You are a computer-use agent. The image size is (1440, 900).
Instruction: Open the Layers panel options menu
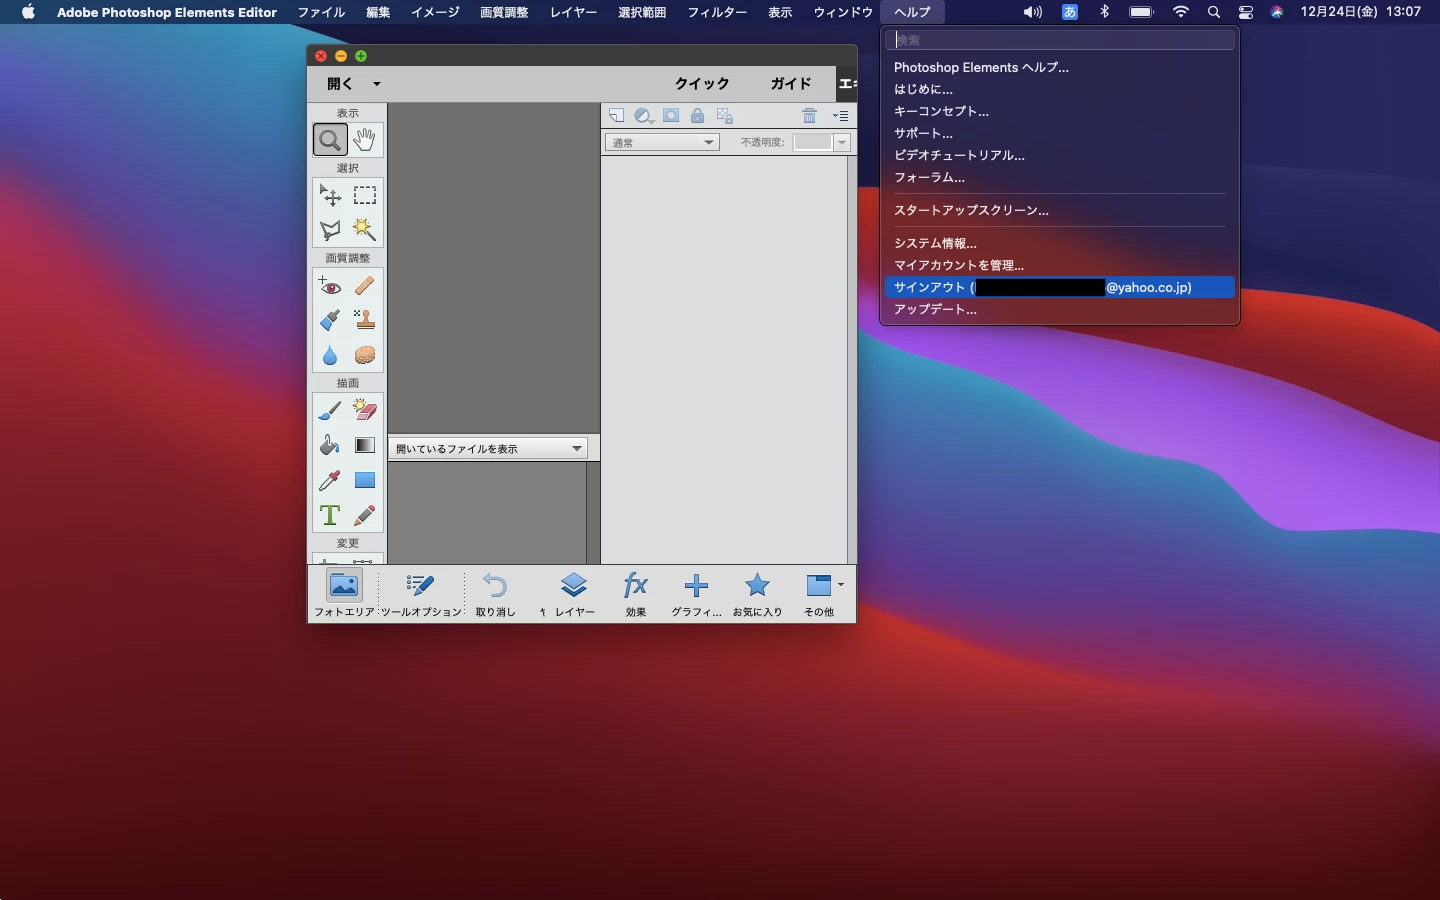[841, 116]
